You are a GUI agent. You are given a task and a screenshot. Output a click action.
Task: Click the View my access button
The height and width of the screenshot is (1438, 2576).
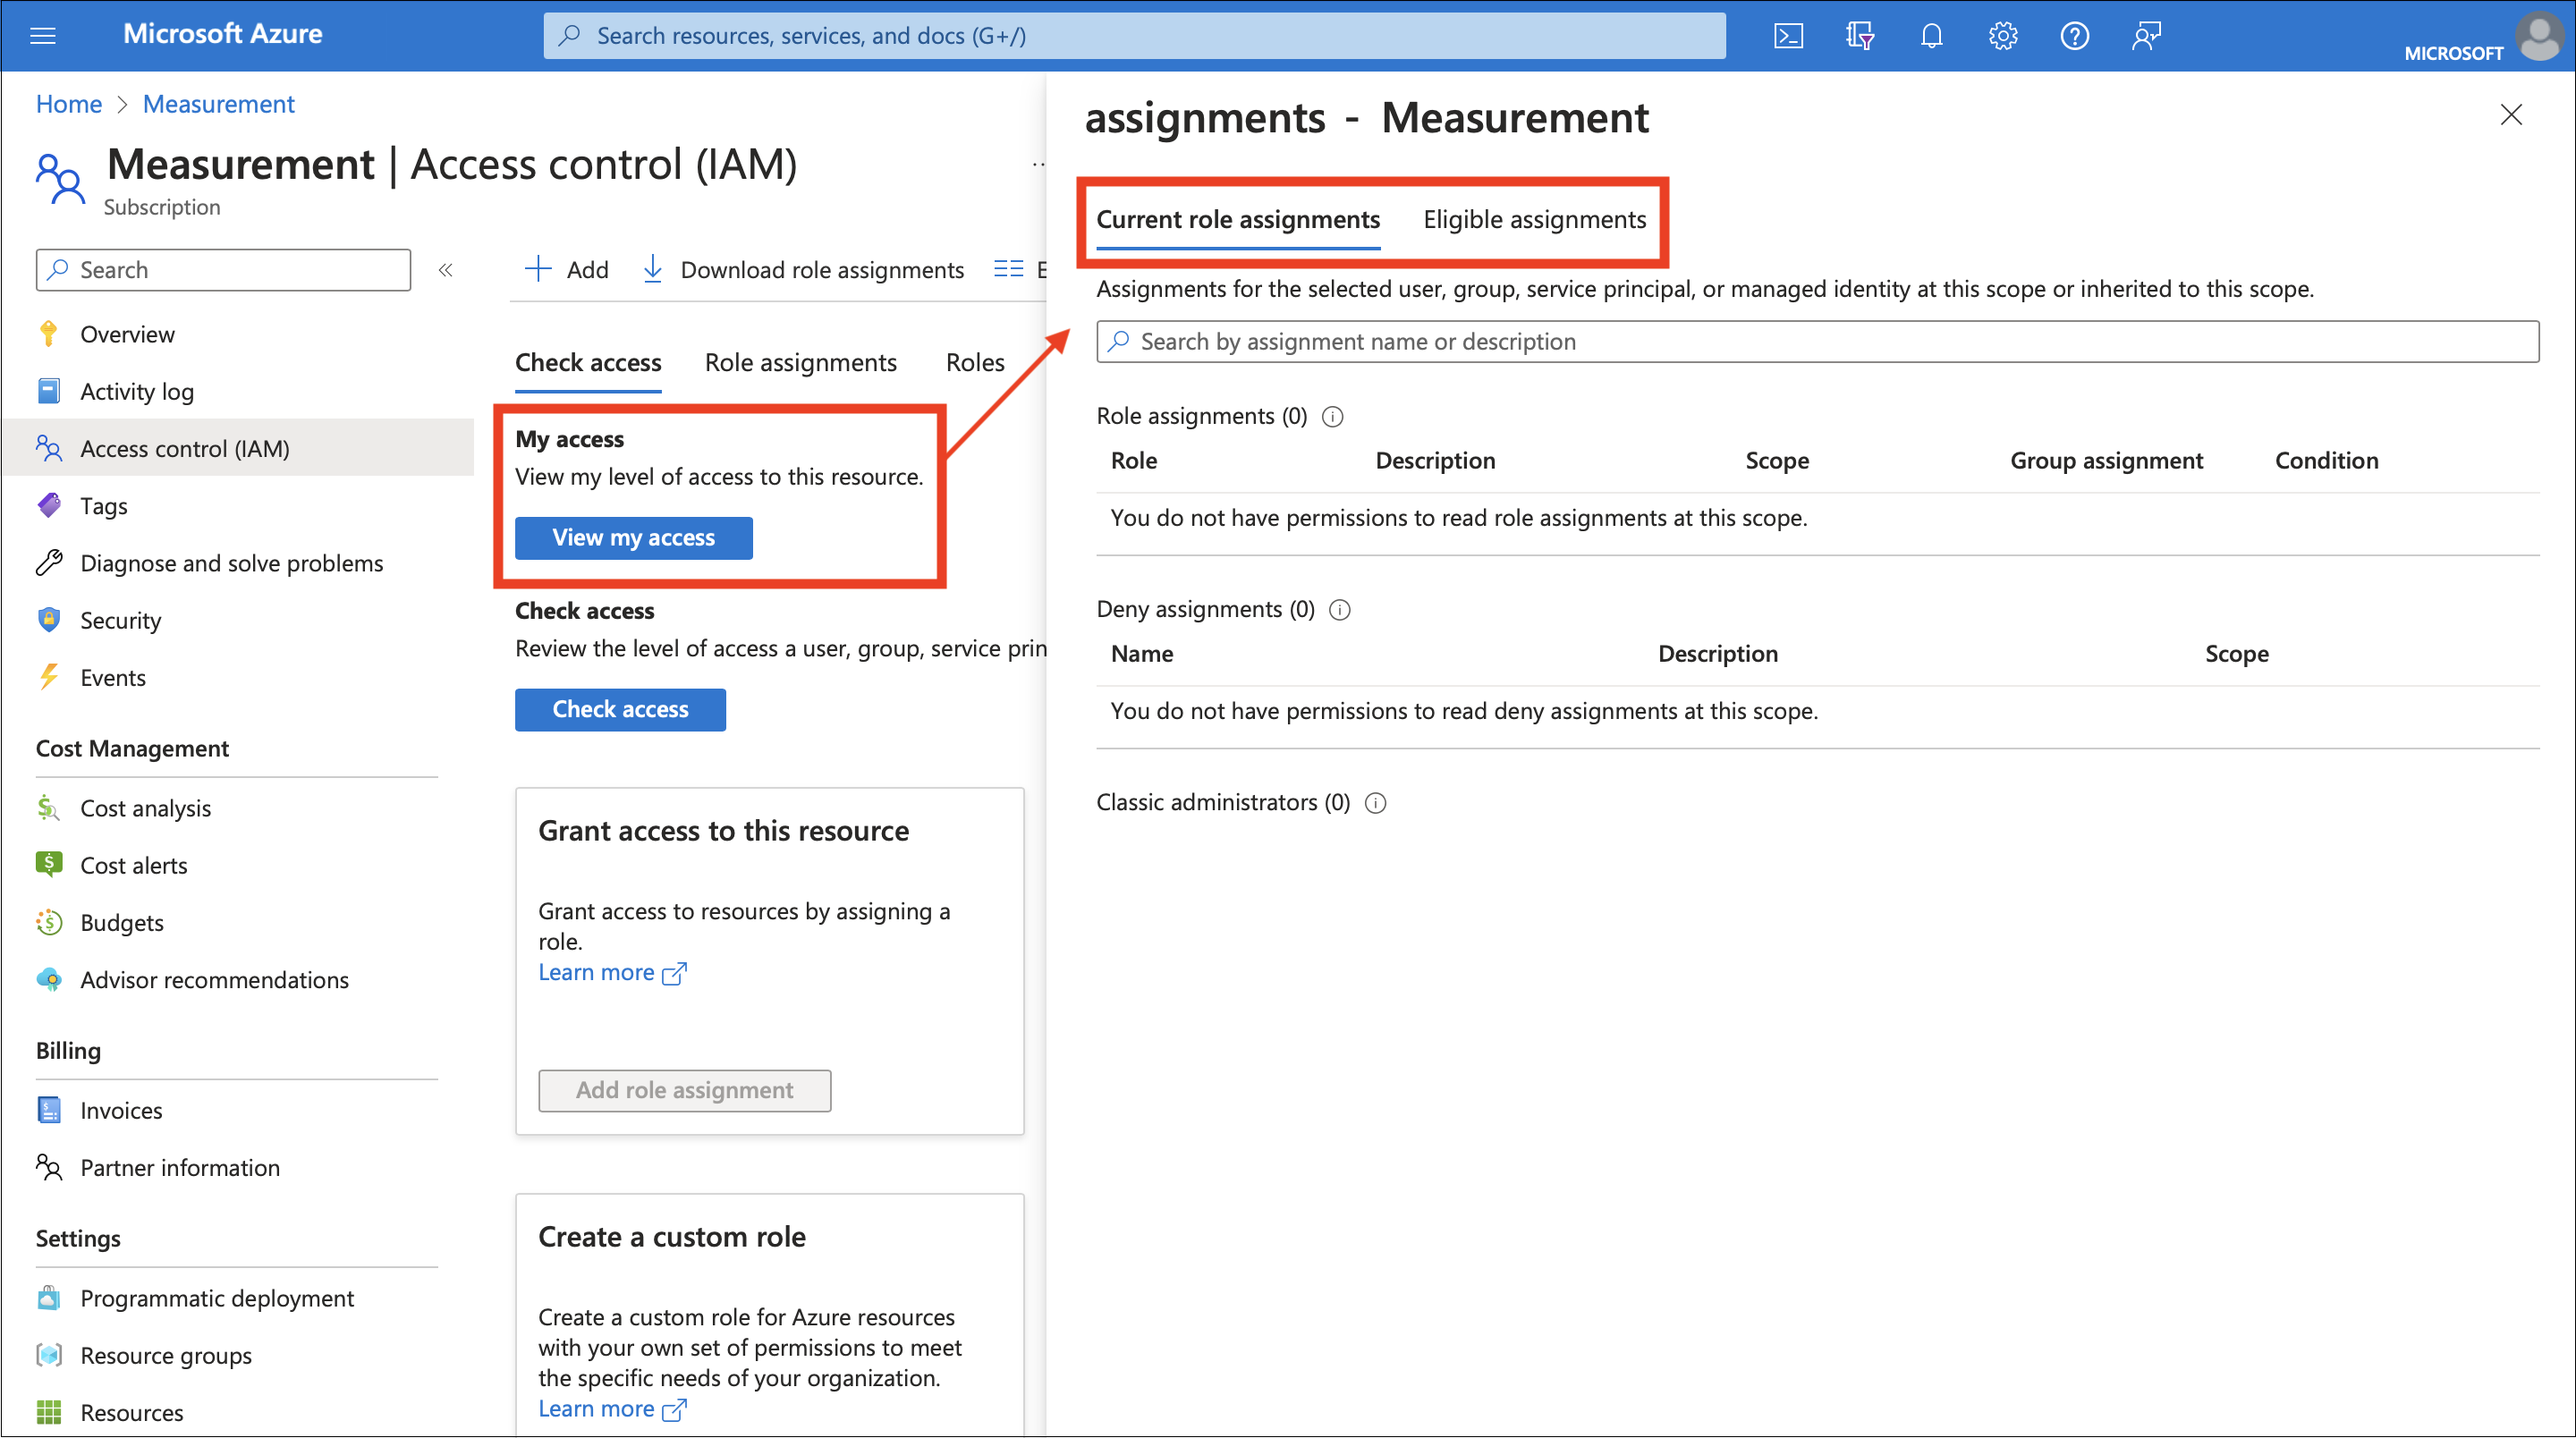(631, 536)
